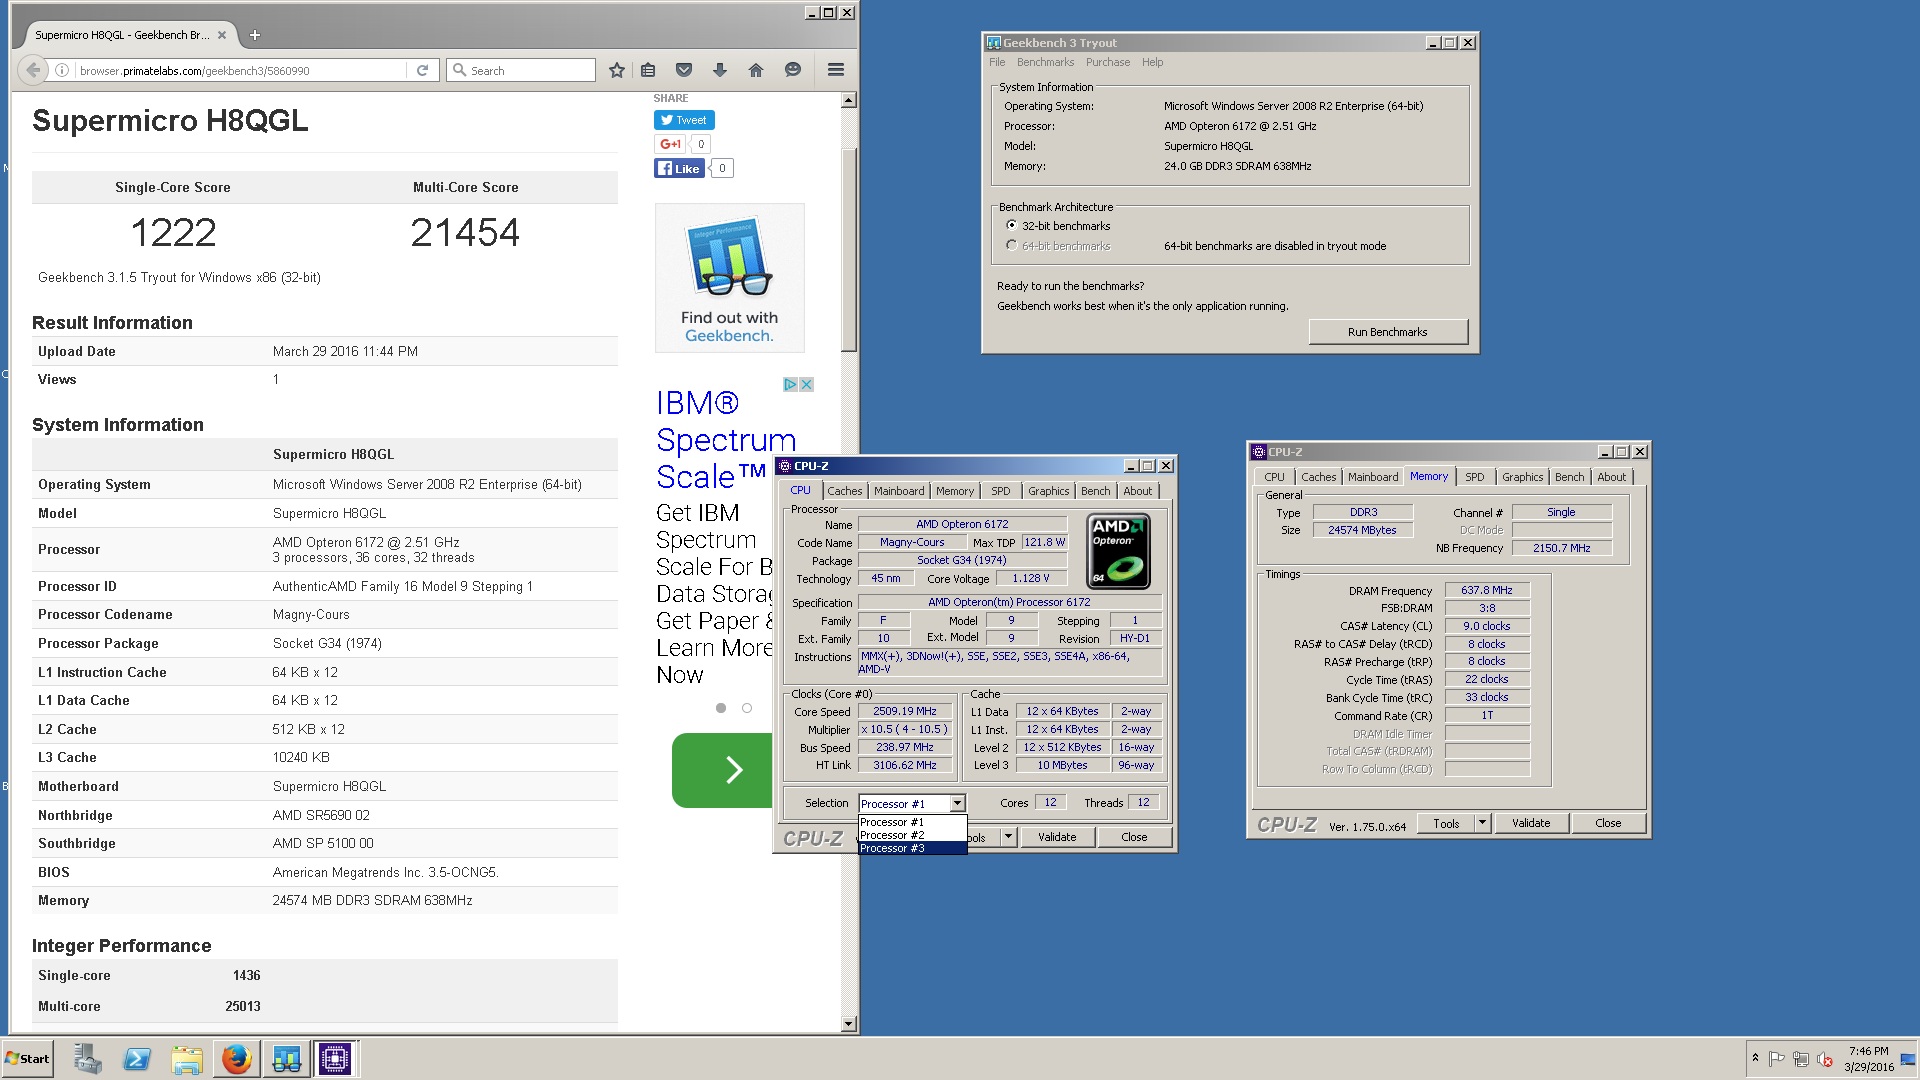Choose Processor #1 from dropdown list
Screen dimensions: 1920x1080
point(912,822)
